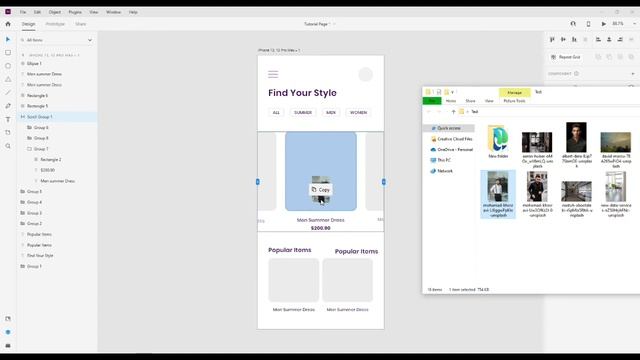Image resolution: width=640 pixels, height=360 pixels.
Task: Select the Artboard tool
Action: click(8, 133)
